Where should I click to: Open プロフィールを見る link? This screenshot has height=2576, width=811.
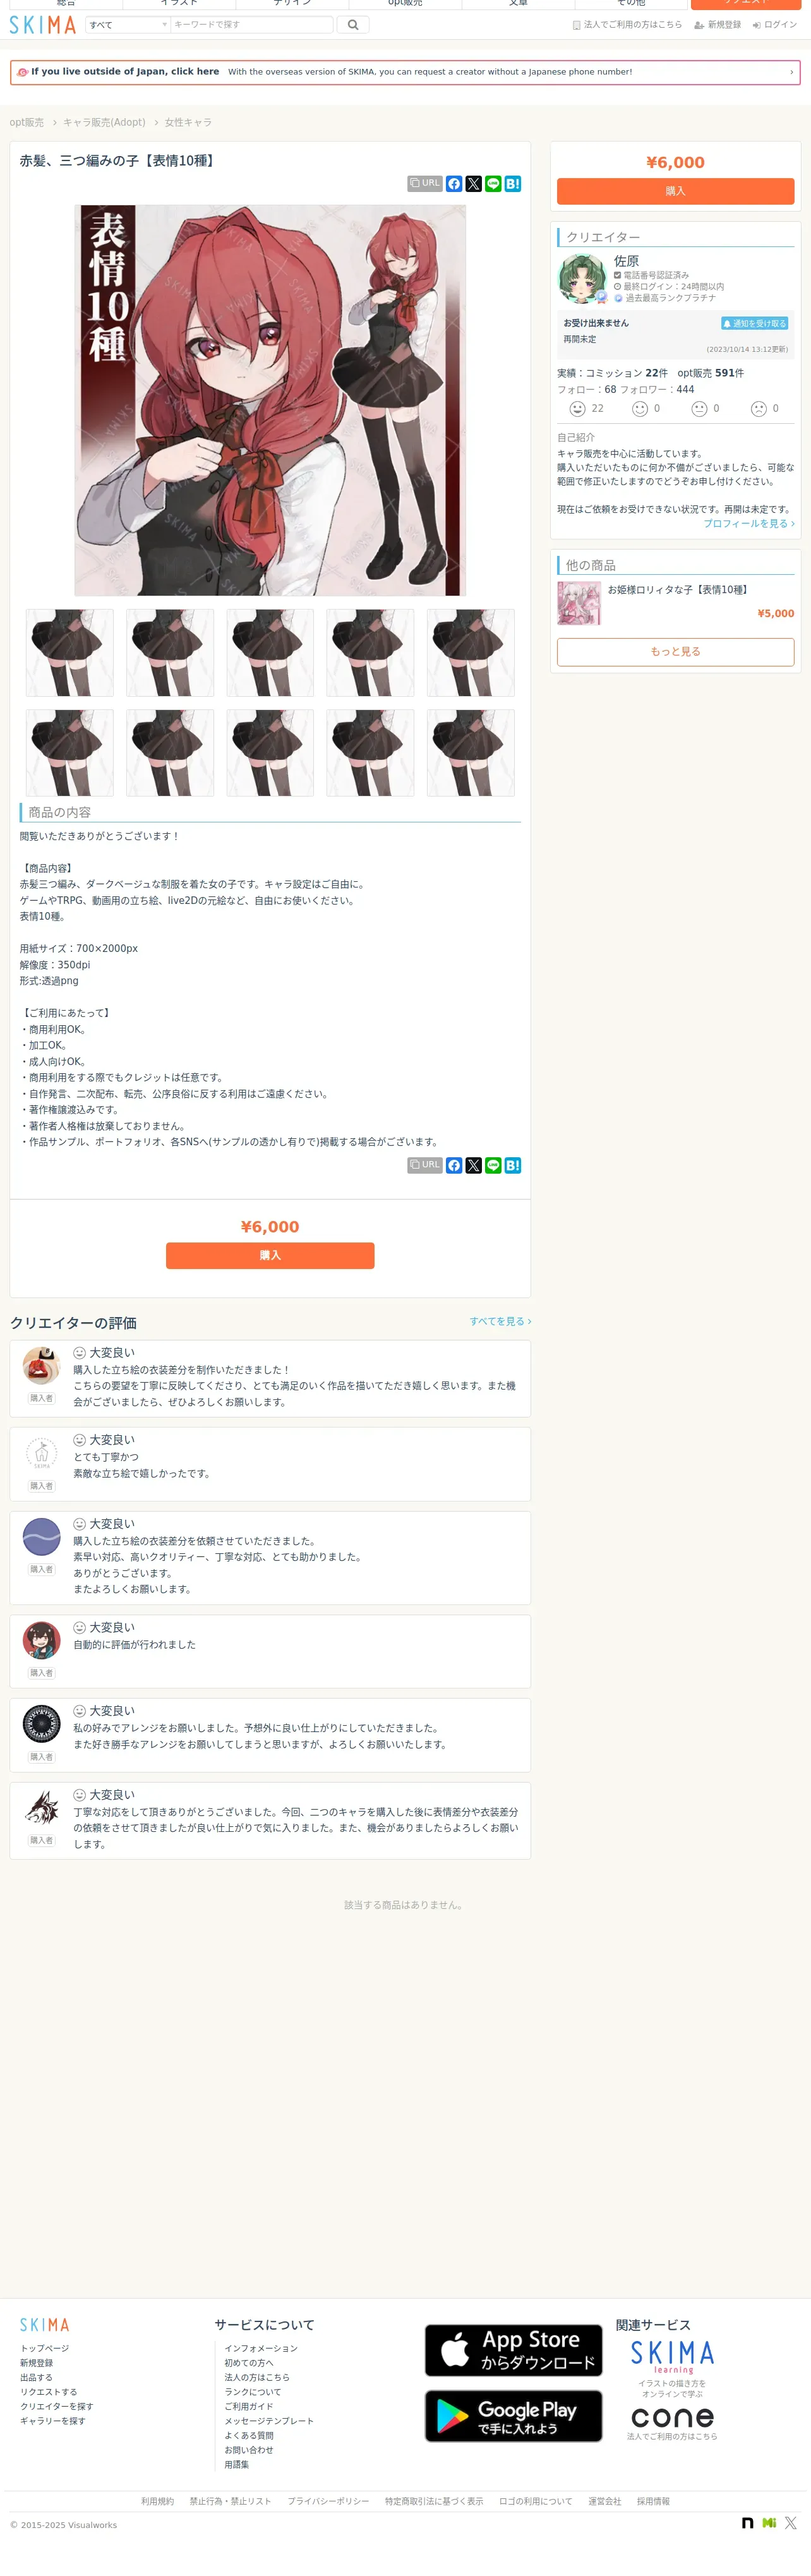click(x=749, y=523)
